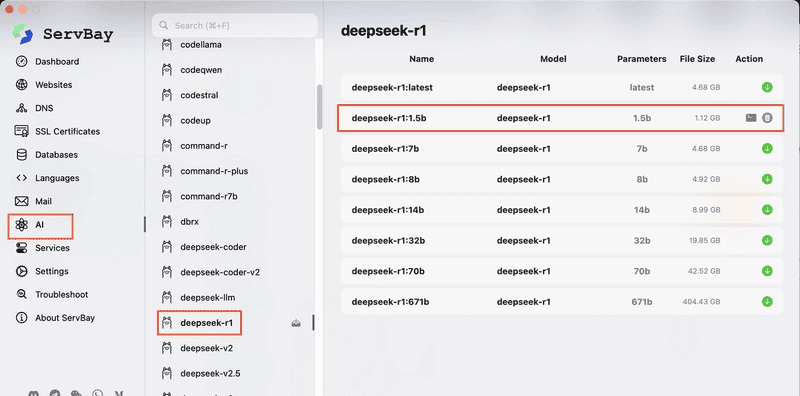Click the deepseek-r1 heading above the table

tap(384, 31)
